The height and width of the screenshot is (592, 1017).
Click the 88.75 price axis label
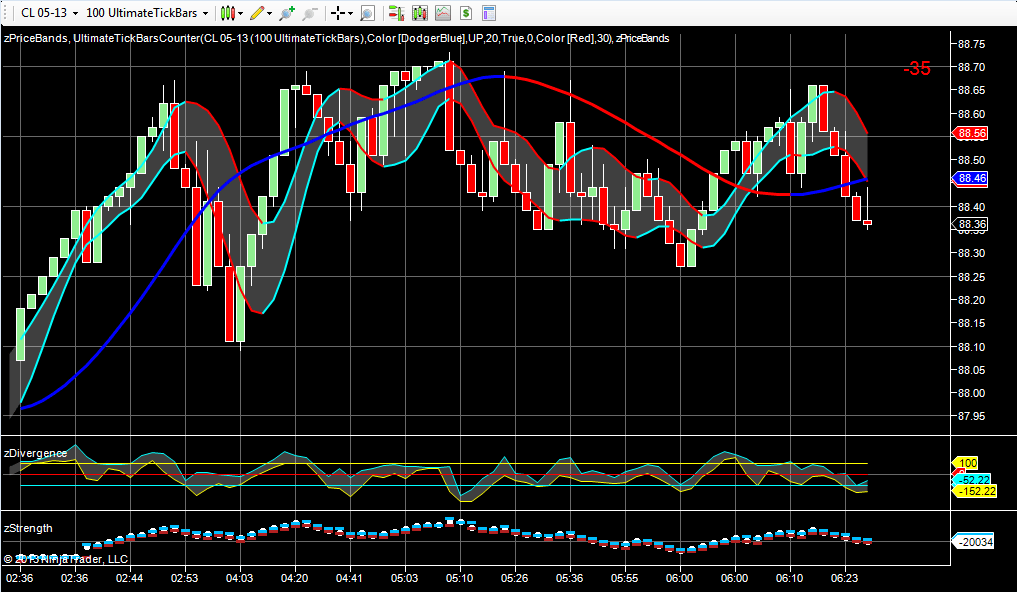971,44
